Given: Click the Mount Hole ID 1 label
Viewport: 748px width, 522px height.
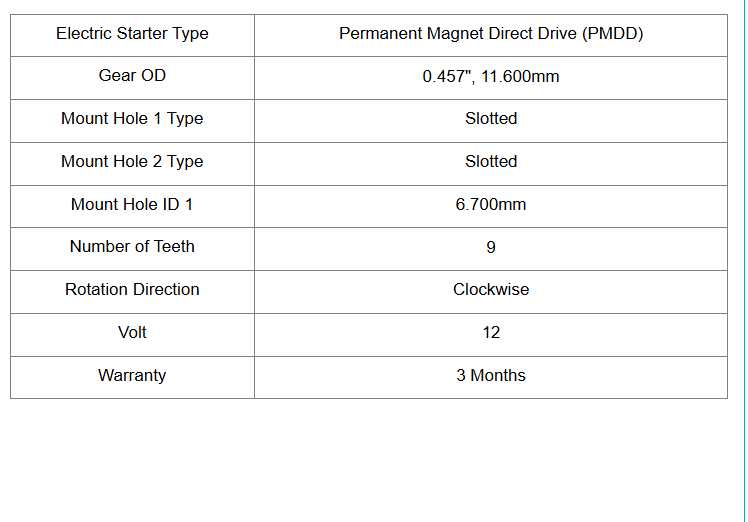Looking at the screenshot, I should point(132,205).
